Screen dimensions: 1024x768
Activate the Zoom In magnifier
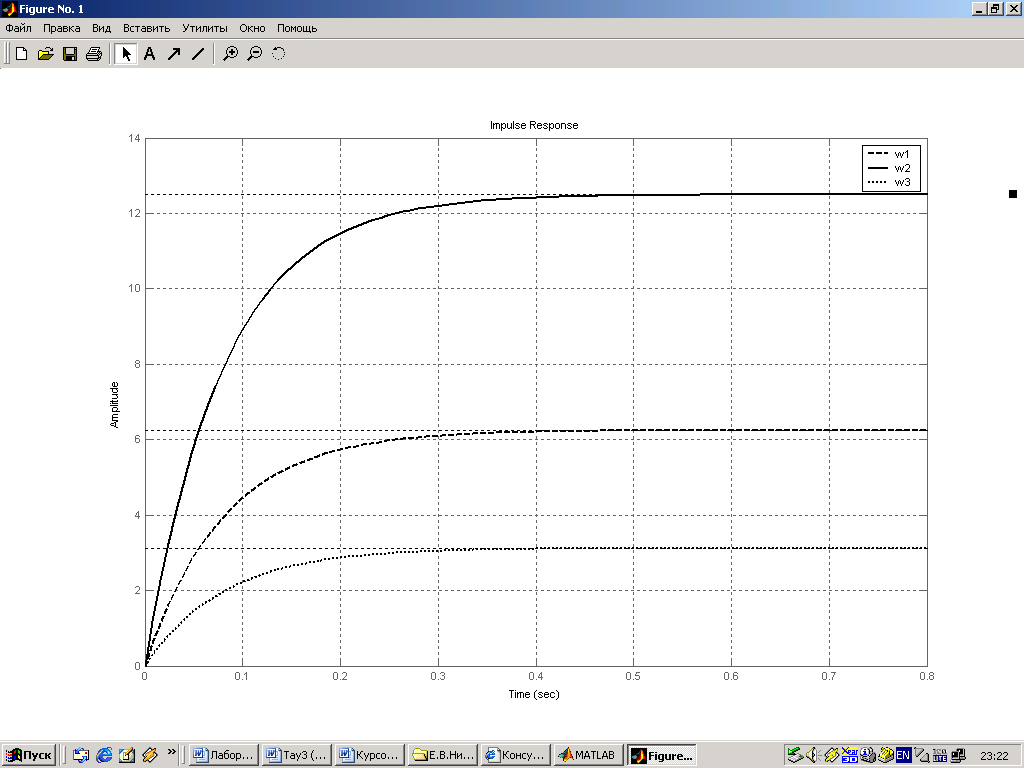click(x=231, y=54)
